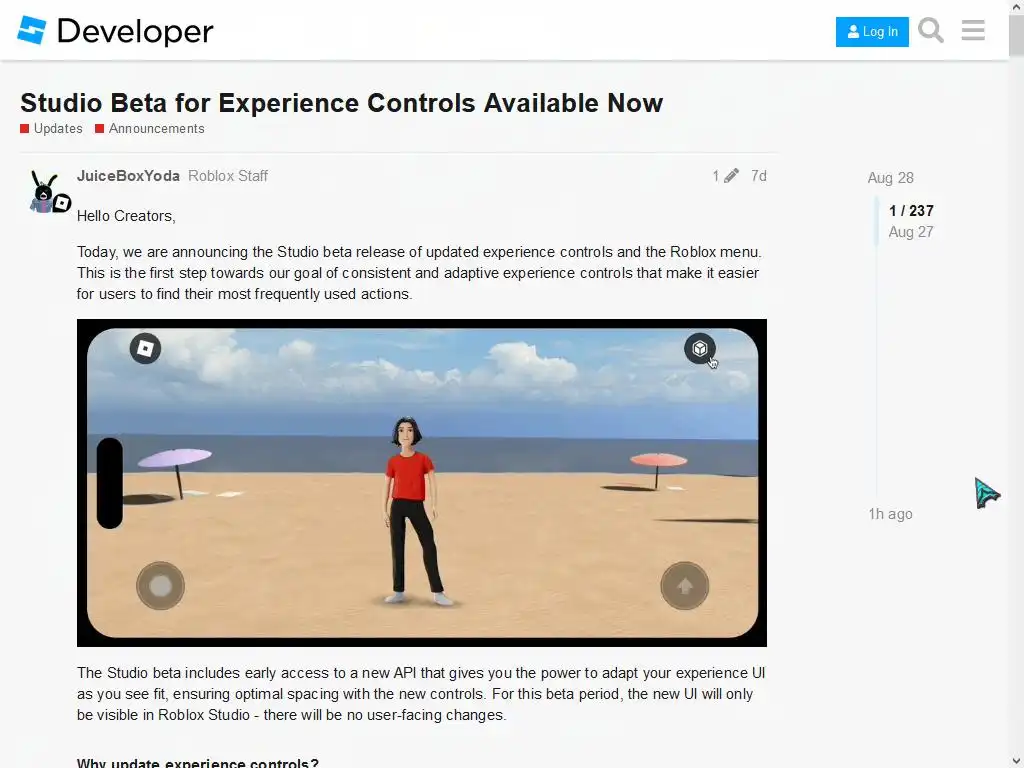1024x768 pixels.
Task: Click the topic title heading
Action: (x=342, y=103)
